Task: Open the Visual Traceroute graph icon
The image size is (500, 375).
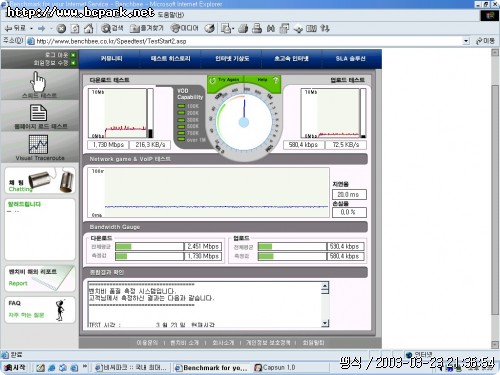Action: coord(38,144)
